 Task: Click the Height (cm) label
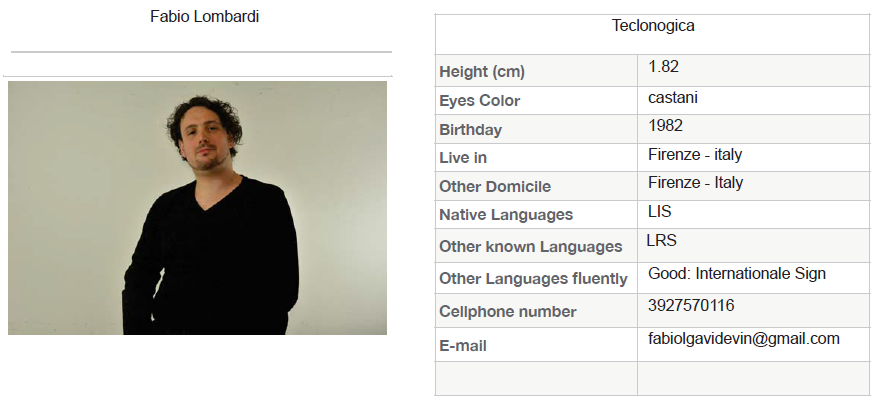[x=482, y=72]
